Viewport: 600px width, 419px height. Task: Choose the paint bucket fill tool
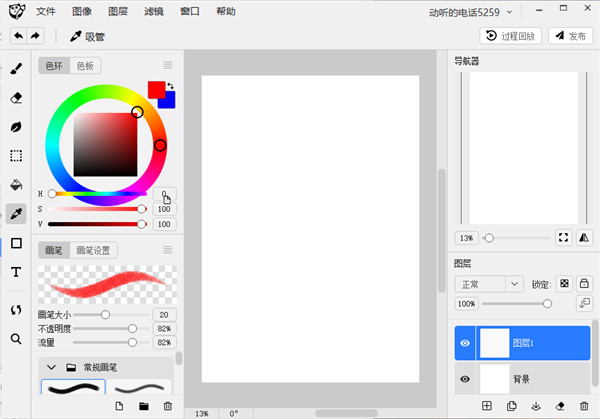pos(16,185)
